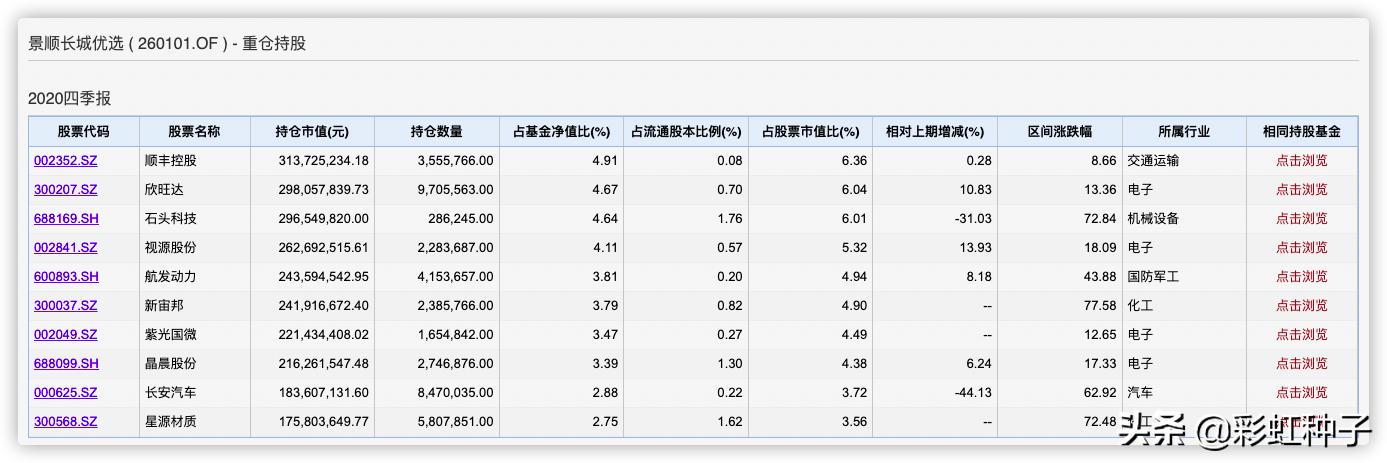Select the 持仓数量 column header
This screenshot has height=463, width=1387.
(x=436, y=131)
